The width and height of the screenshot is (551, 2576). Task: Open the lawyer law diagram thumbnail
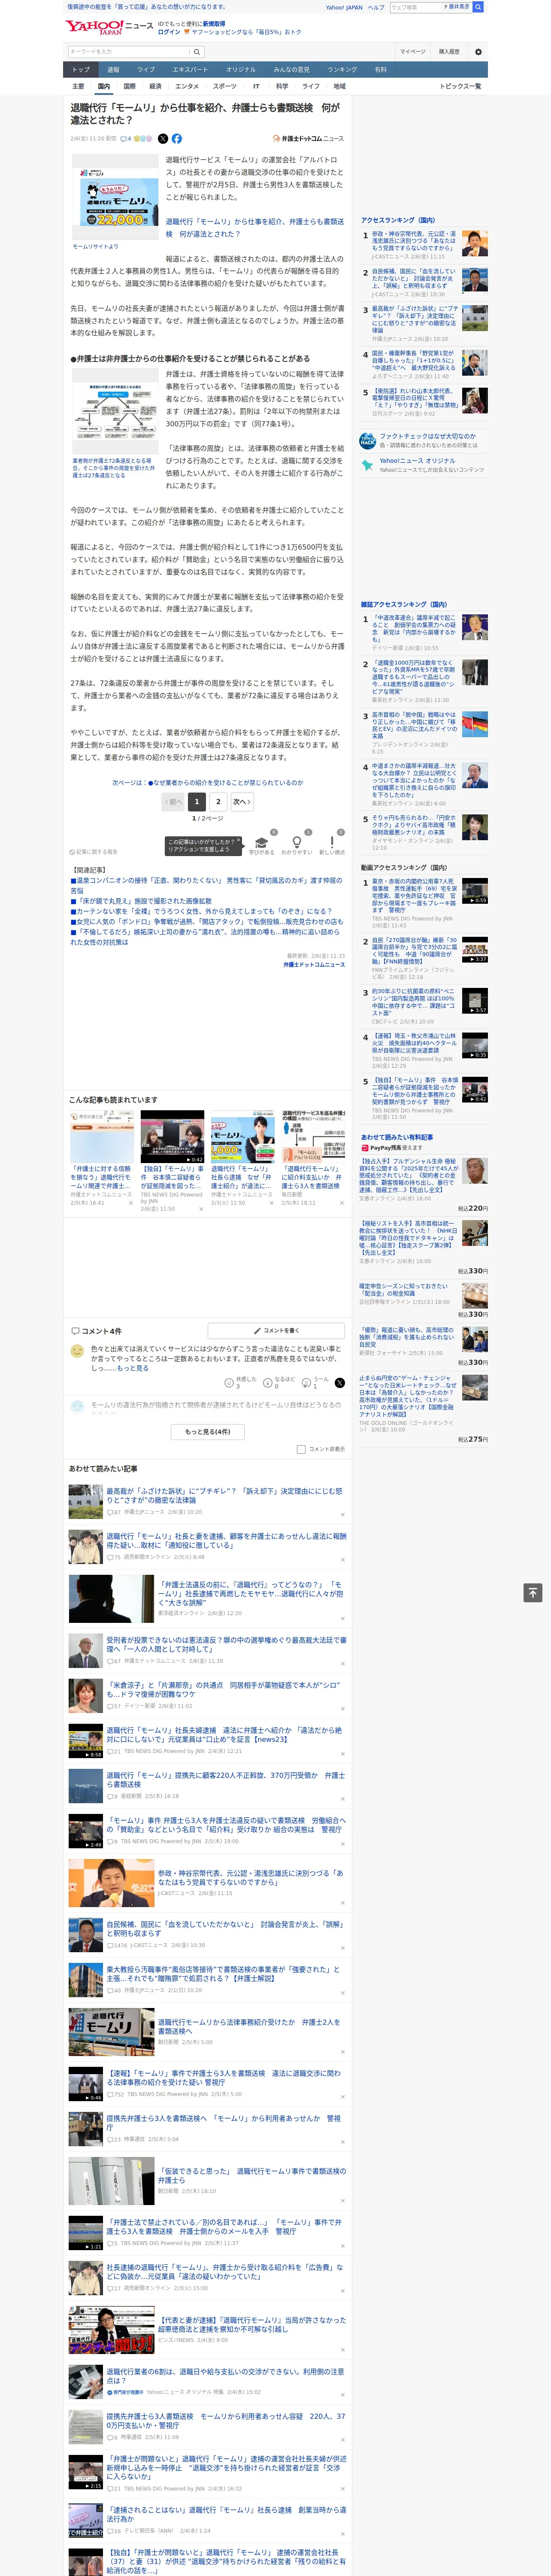pyautogui.click(x=114, y=411)
